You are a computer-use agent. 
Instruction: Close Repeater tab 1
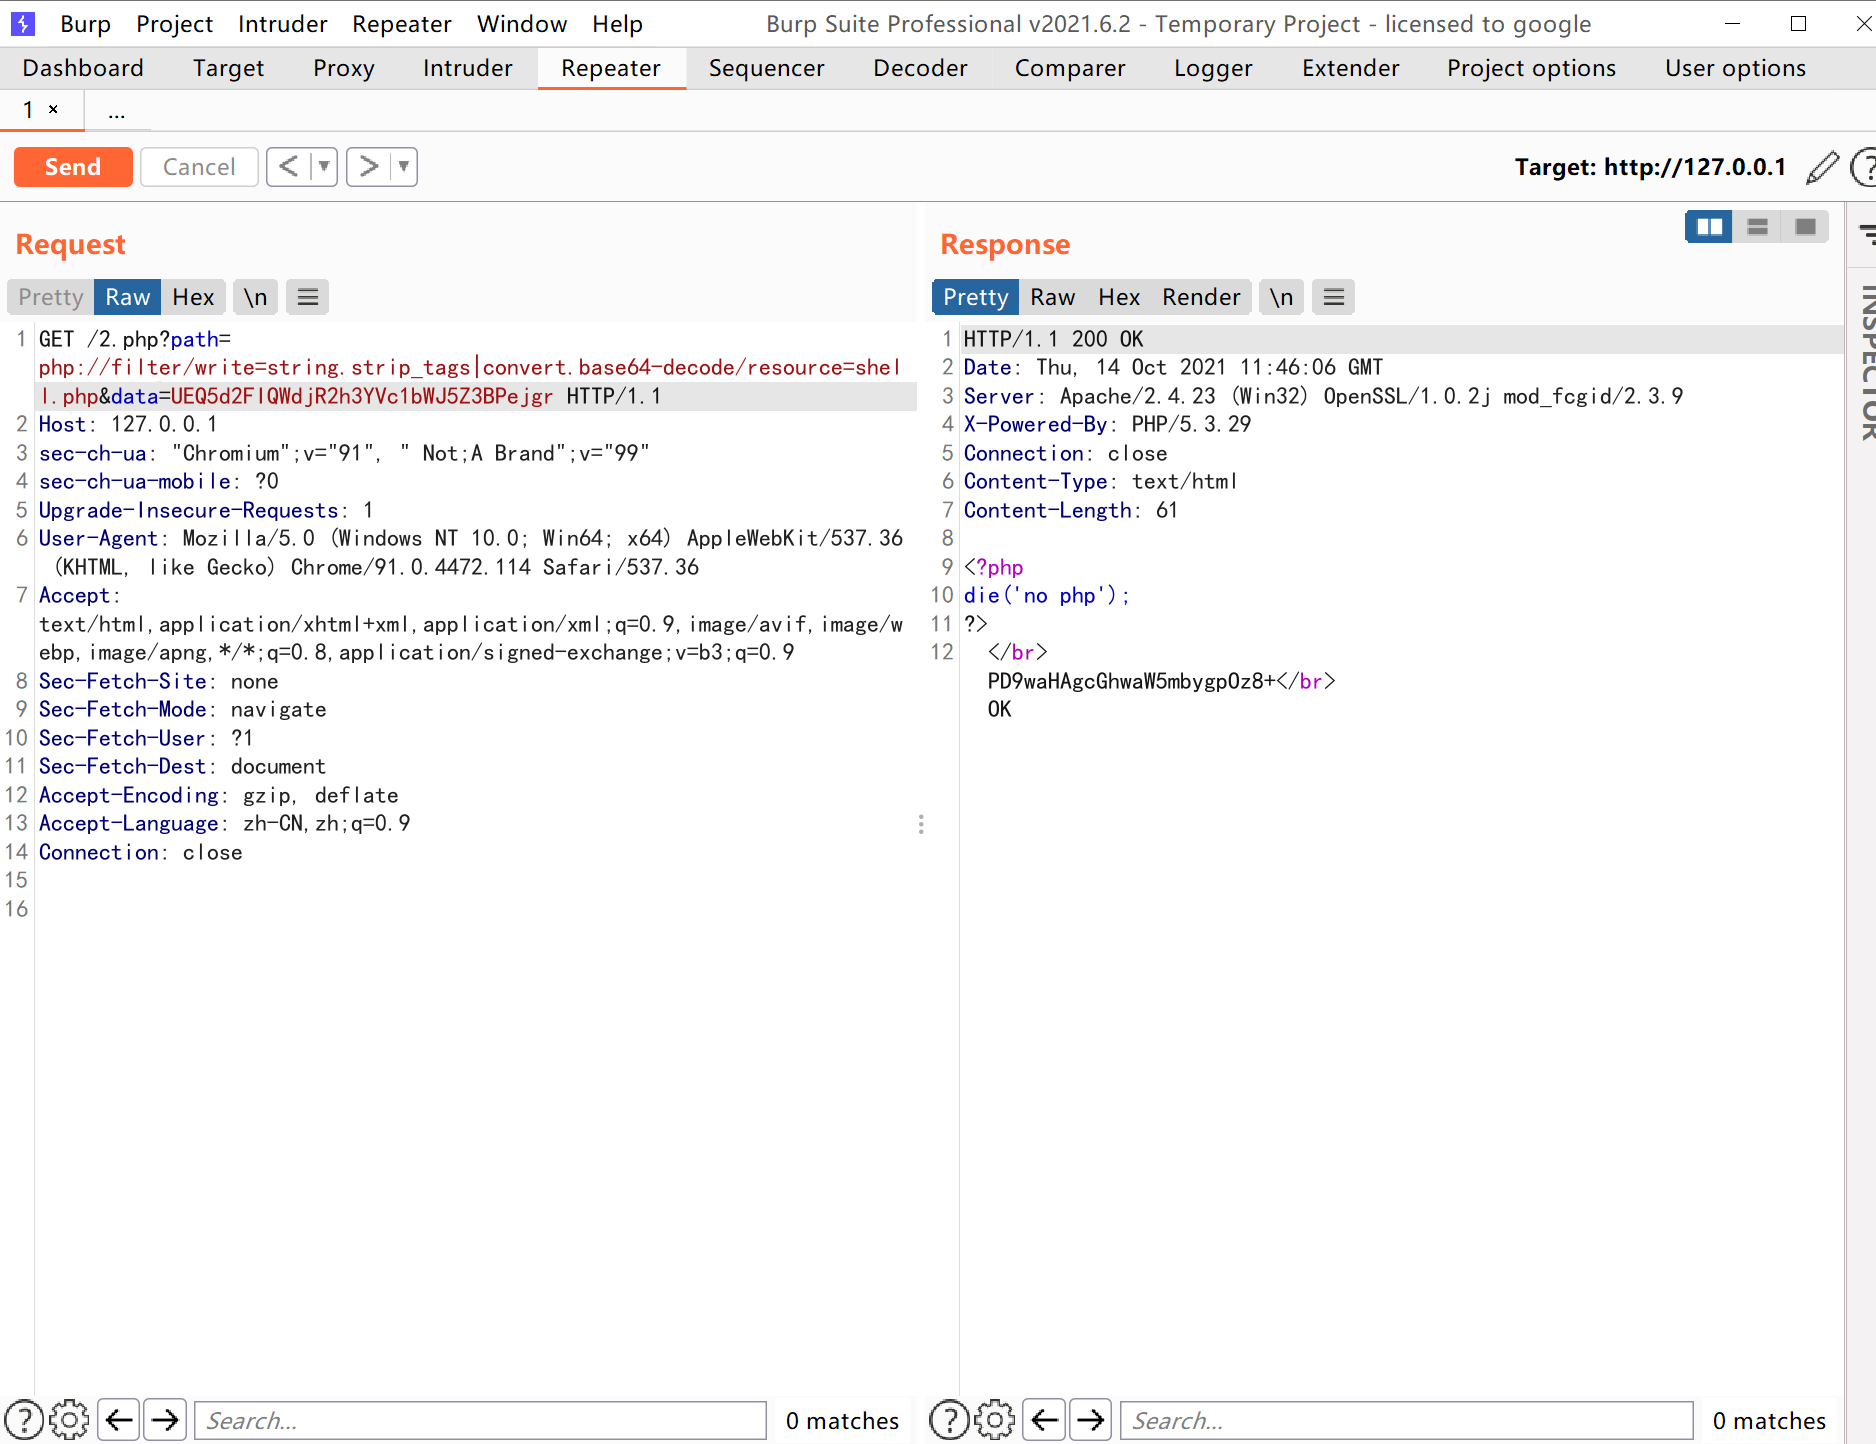click(x=53, y=110)
